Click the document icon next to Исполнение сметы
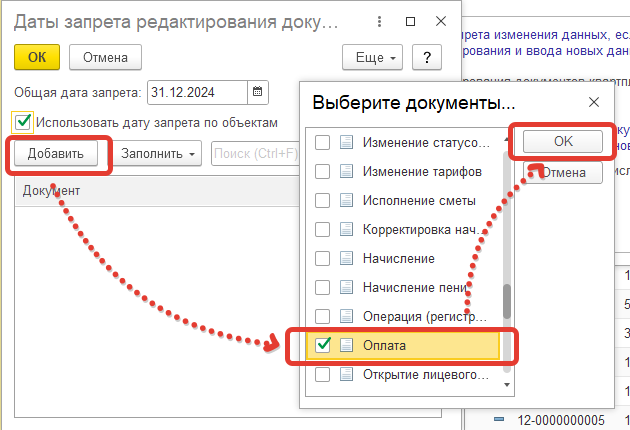 (346, 200)
